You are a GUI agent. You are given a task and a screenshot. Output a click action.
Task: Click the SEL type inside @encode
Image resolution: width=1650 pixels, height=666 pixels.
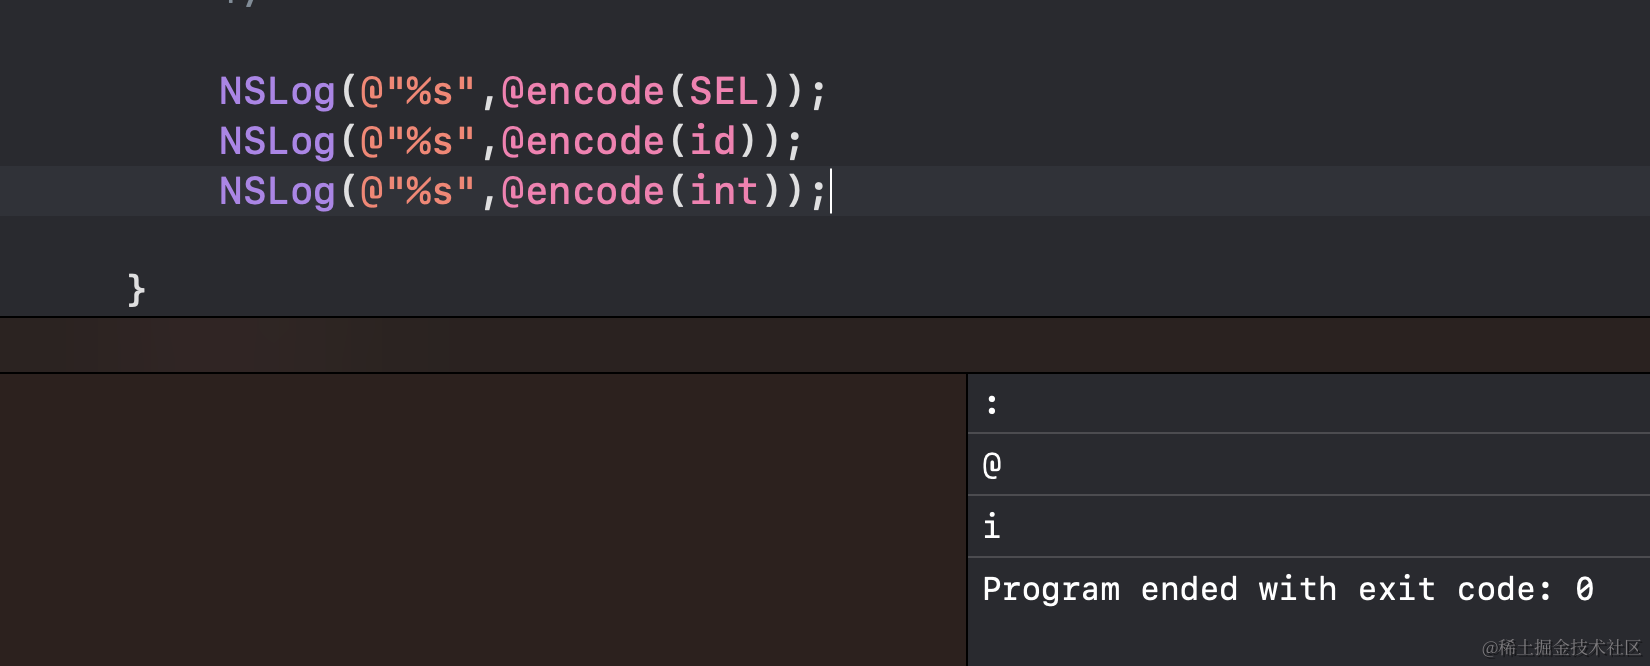point(723,92)
